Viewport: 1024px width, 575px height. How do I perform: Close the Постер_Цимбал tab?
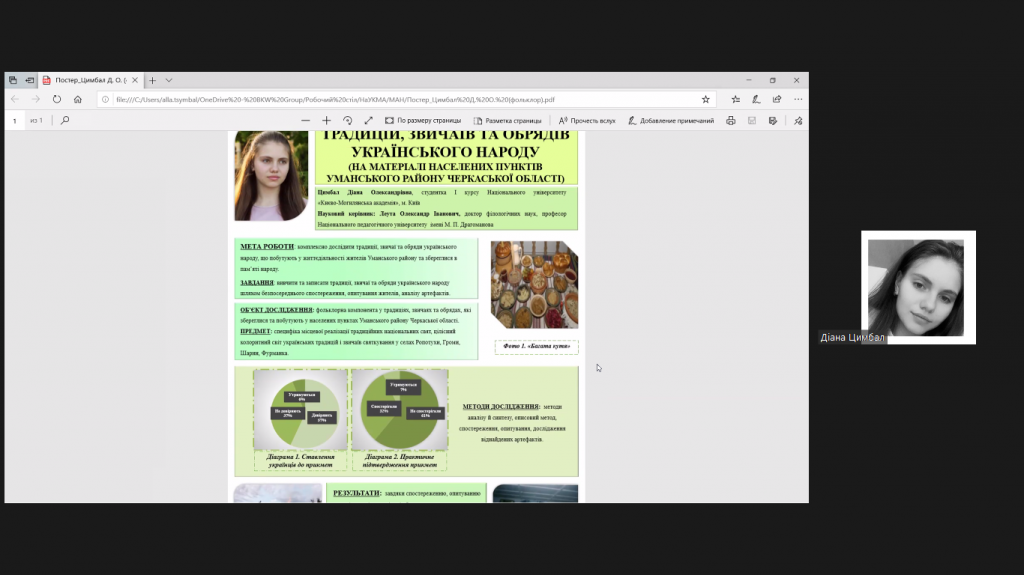[135, 80]
